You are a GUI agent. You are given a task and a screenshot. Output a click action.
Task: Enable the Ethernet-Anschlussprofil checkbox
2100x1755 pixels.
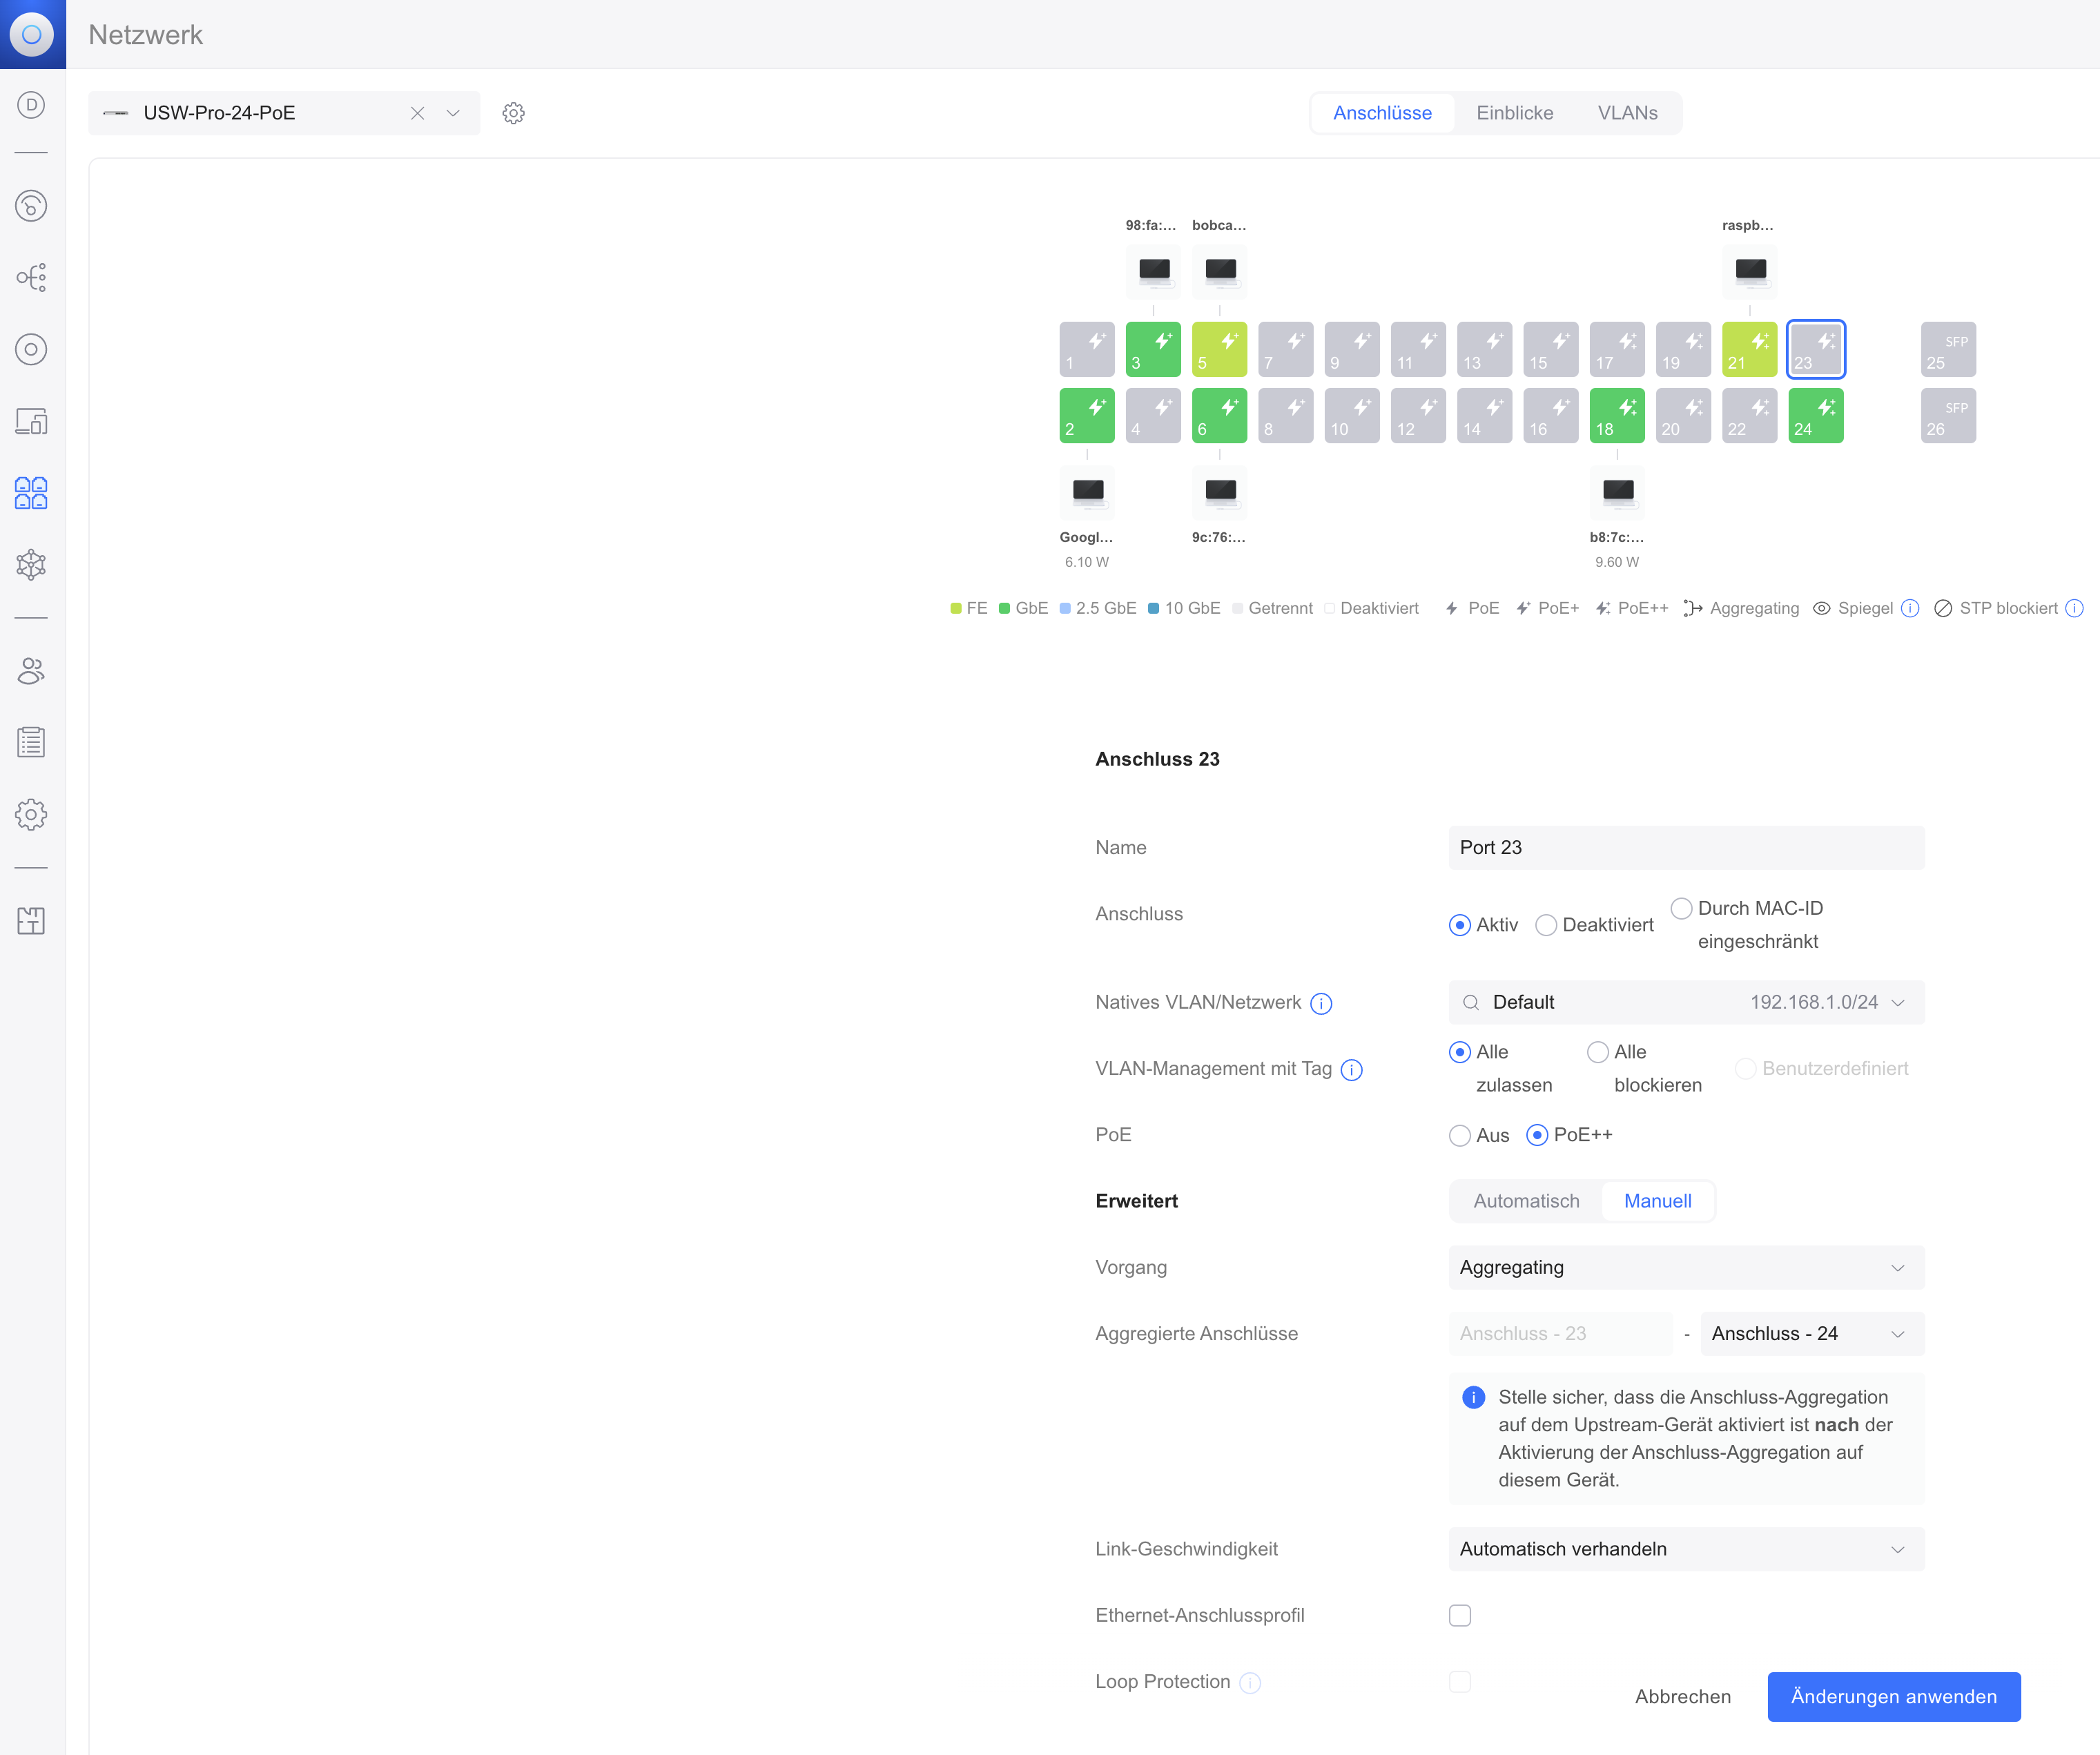tap(1459, 1615)
